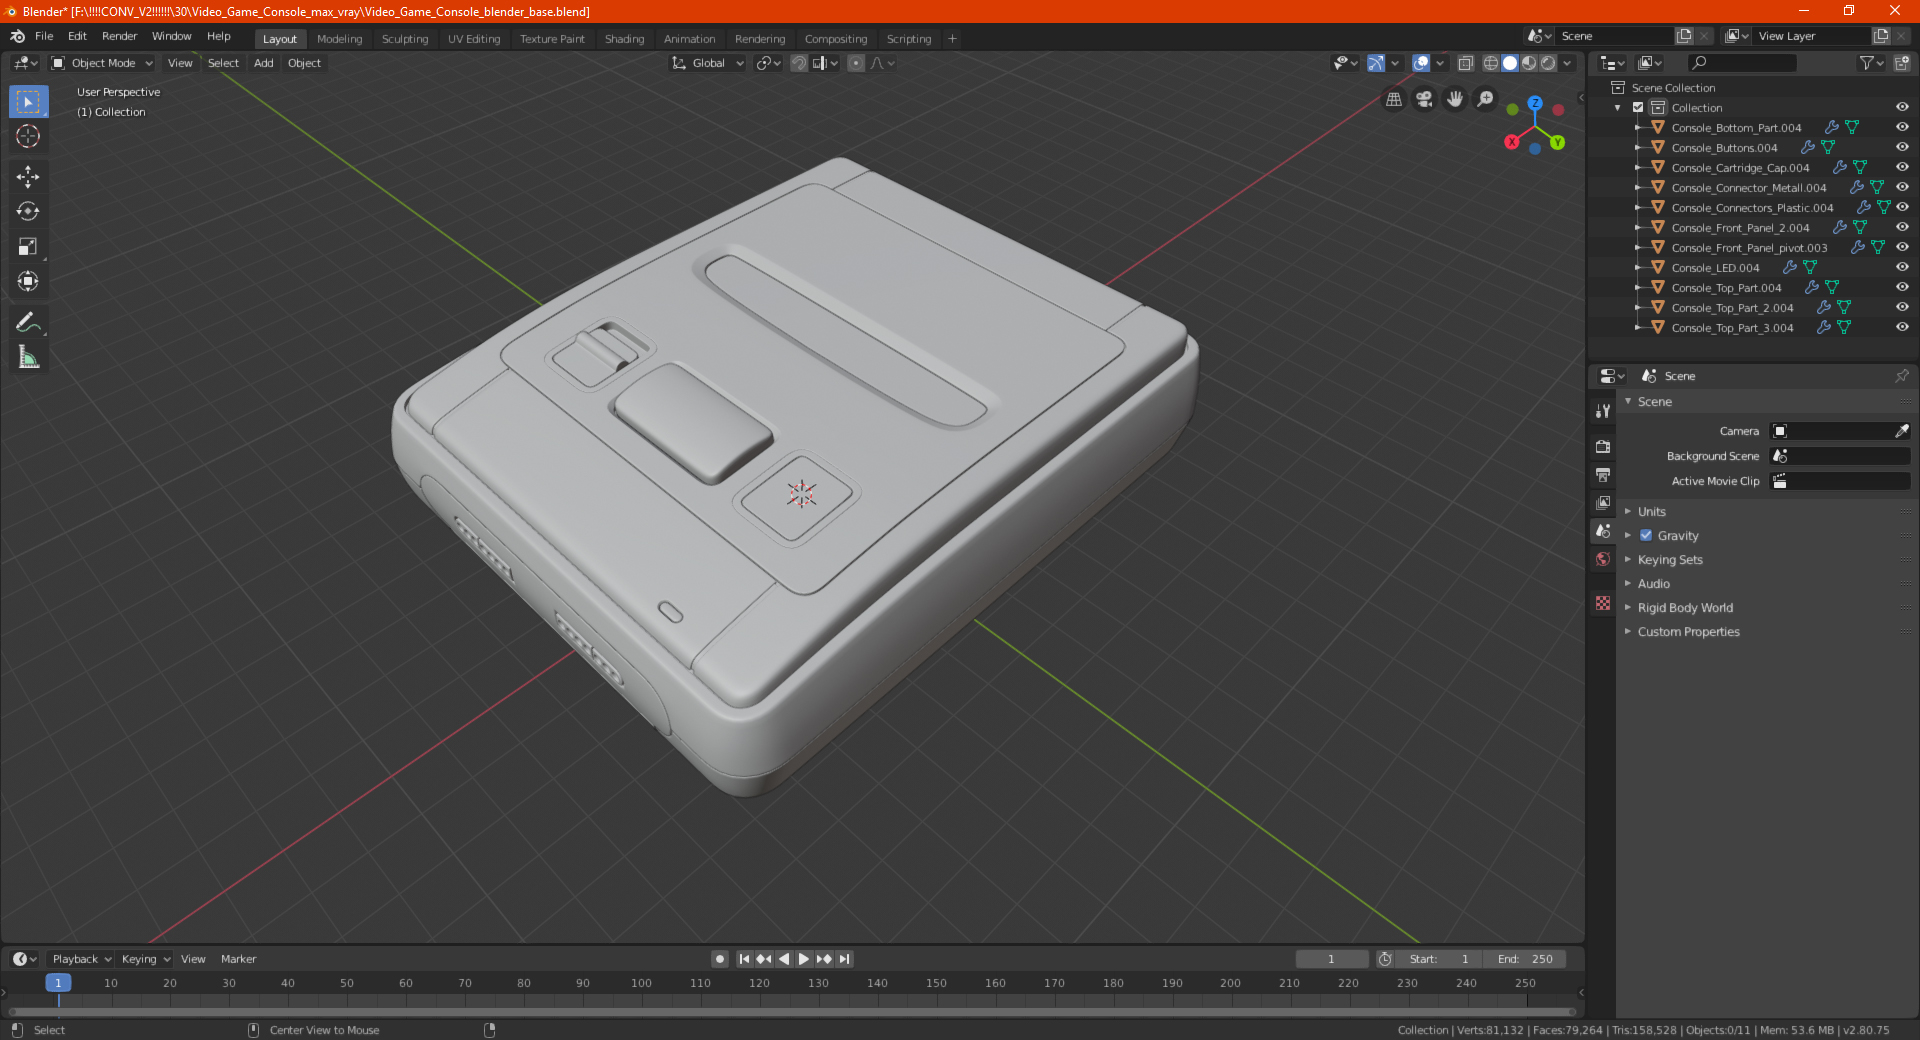Open the Playback dropdown in the timeline
Image resolution: width=1920 pixels, height=1040 pixels.
click(x=81, y=959)
